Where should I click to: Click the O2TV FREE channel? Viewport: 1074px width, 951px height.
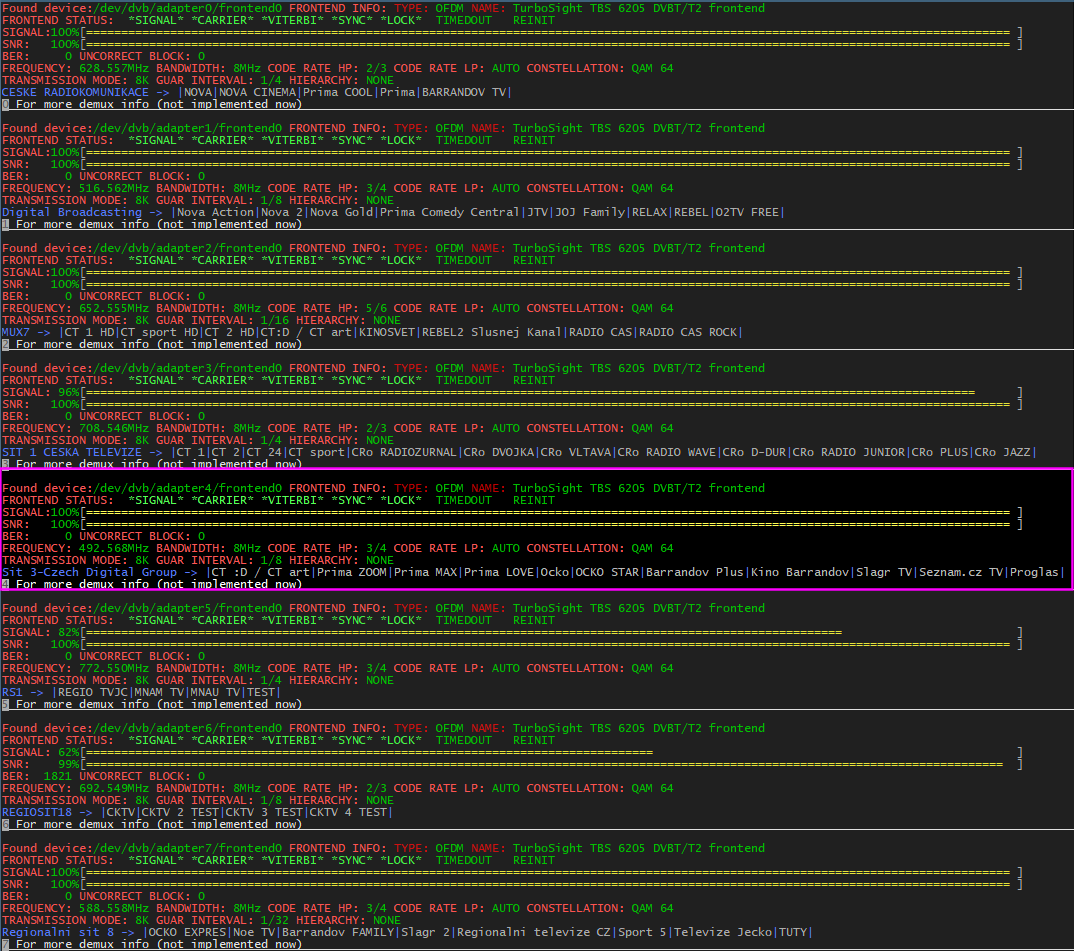click(747, 212)
